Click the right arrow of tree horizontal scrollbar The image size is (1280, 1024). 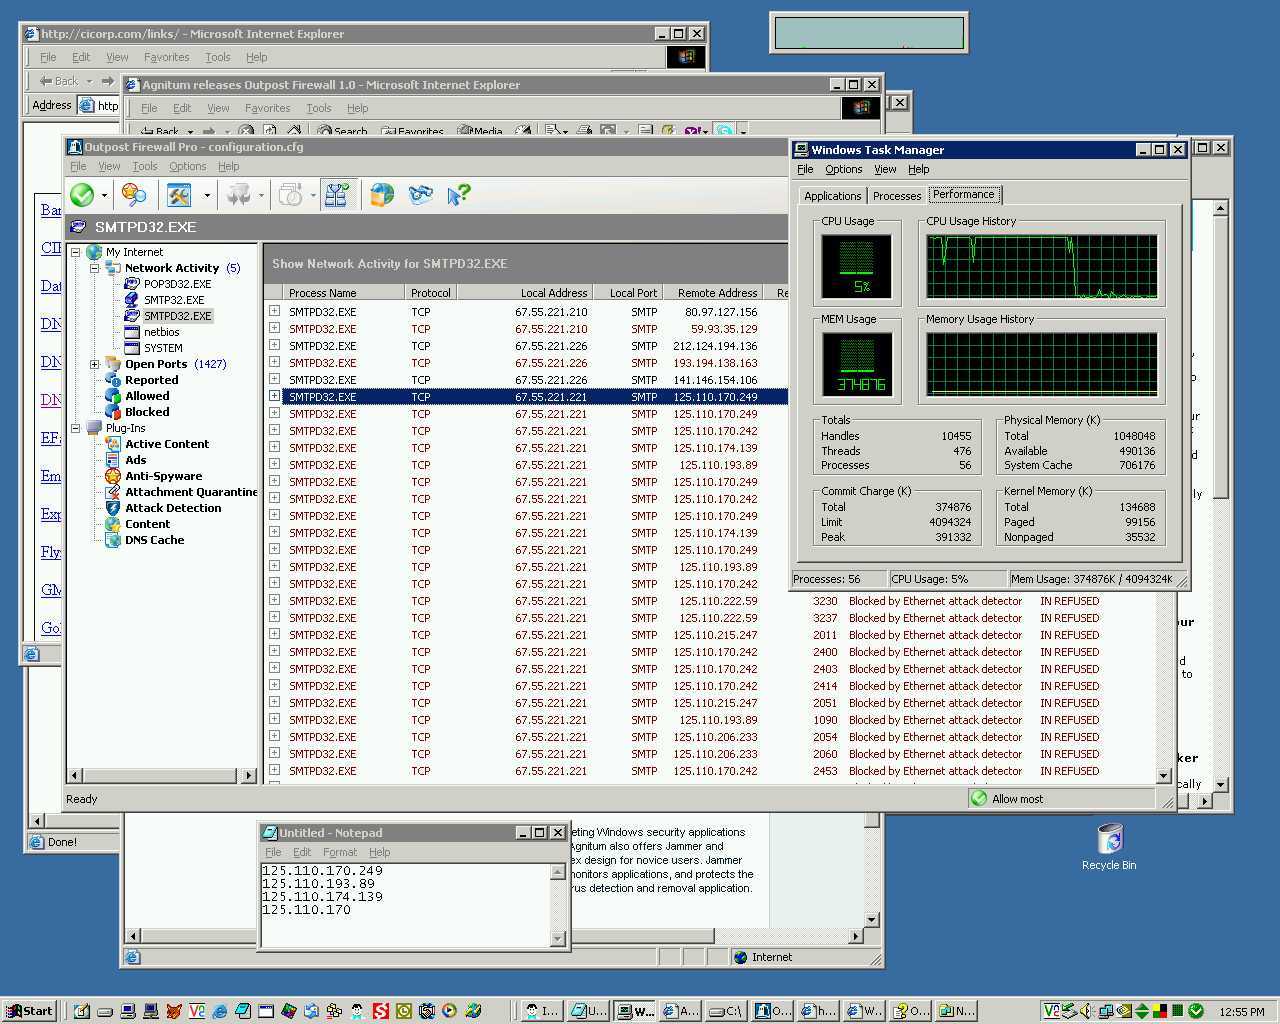249,775
